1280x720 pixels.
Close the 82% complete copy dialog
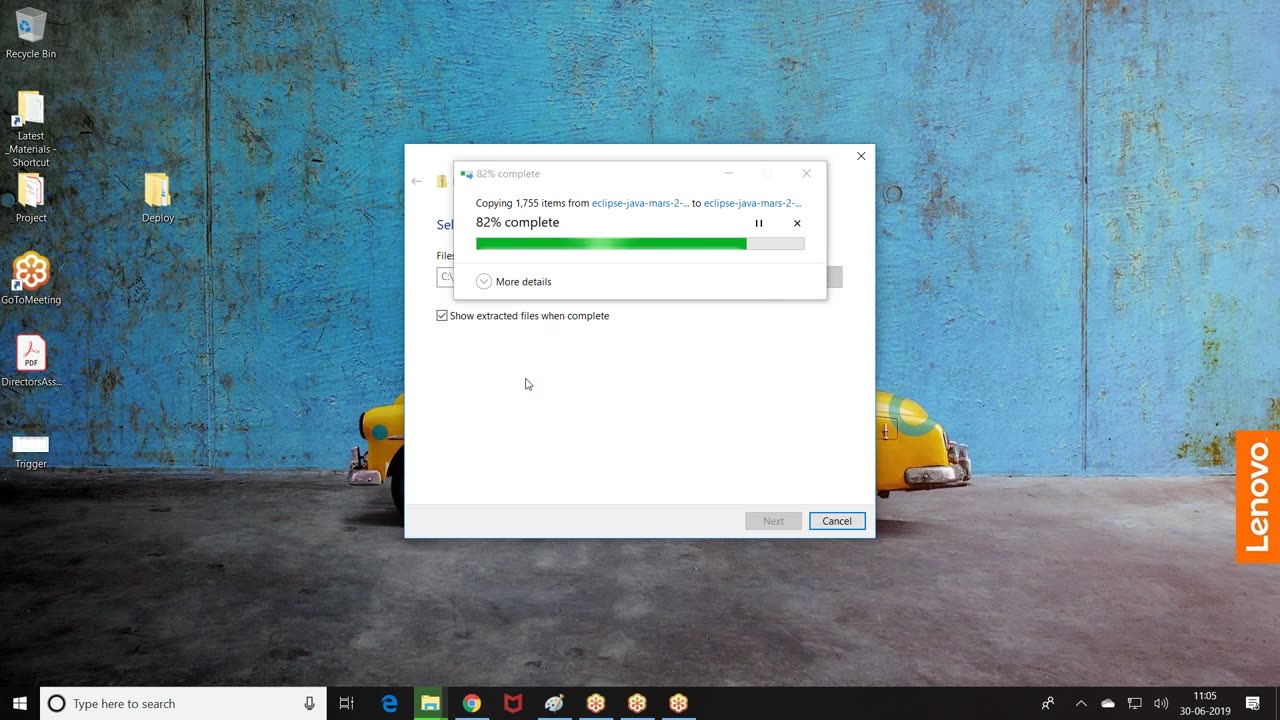pyautogui.click(x=806, y=174)
